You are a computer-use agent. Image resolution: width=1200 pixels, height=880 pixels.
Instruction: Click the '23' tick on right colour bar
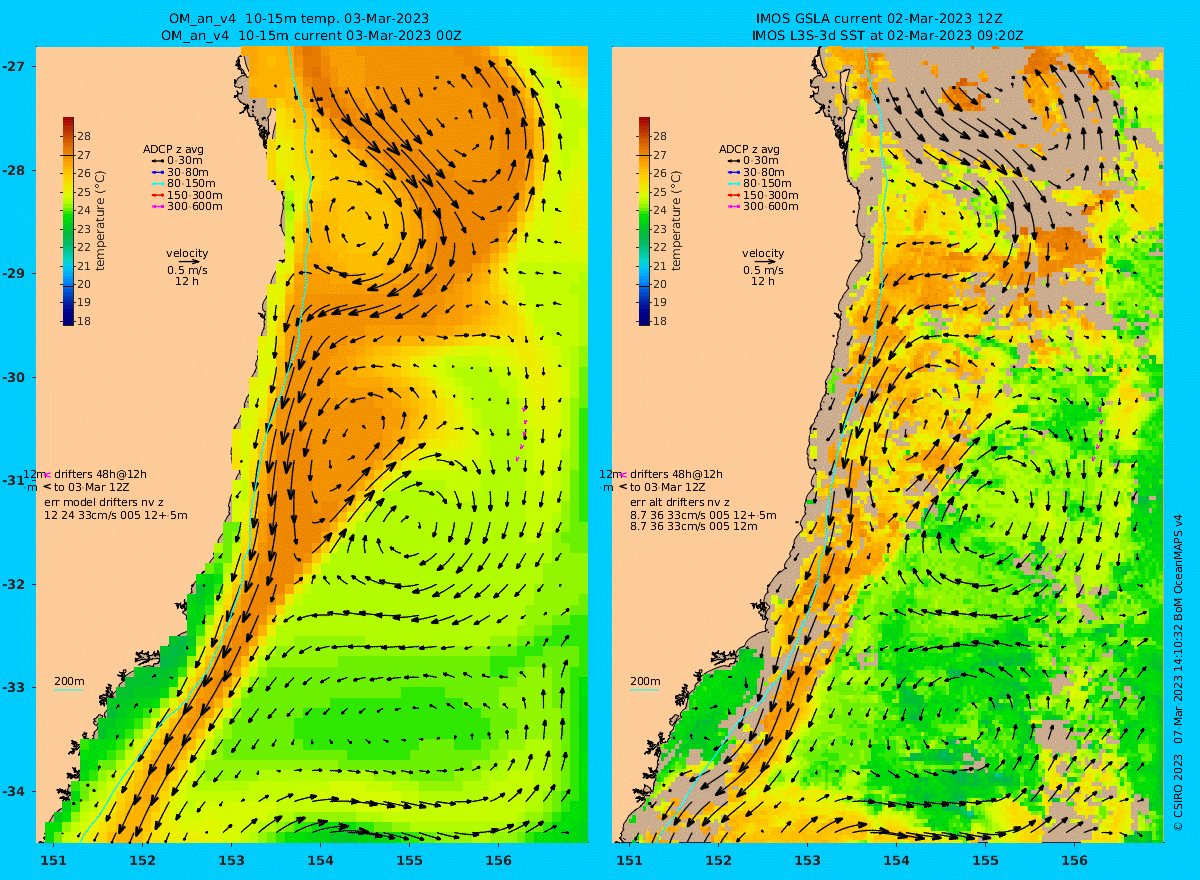(x=660, y=228)
